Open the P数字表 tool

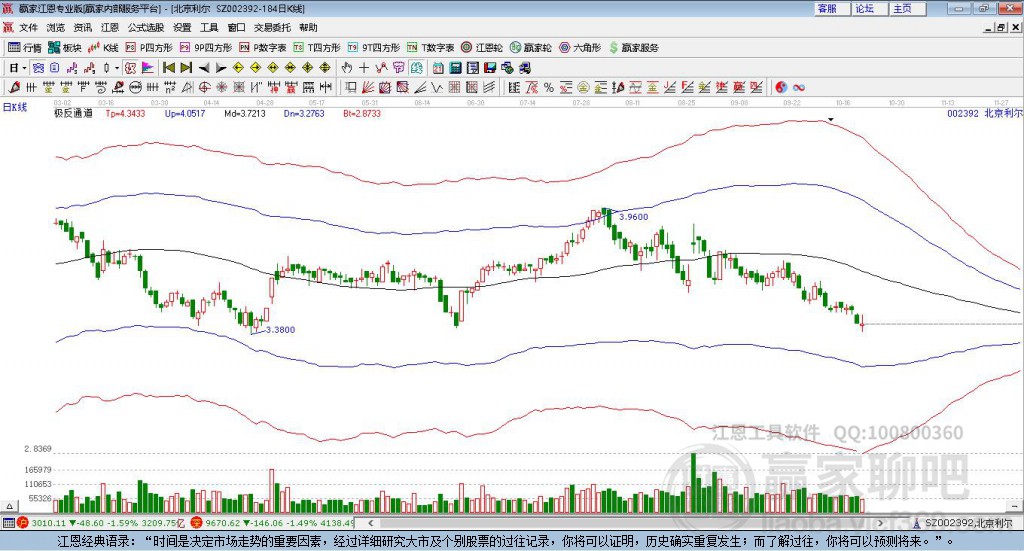pos(263,48)
